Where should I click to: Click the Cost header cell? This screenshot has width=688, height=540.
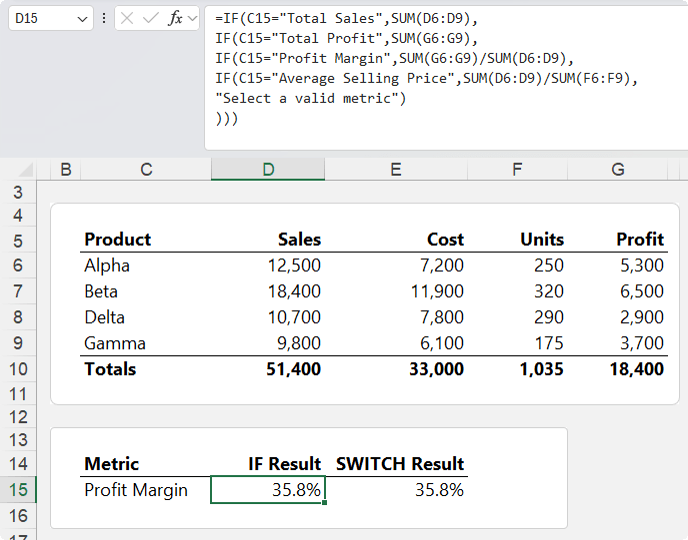click(396, 240)
